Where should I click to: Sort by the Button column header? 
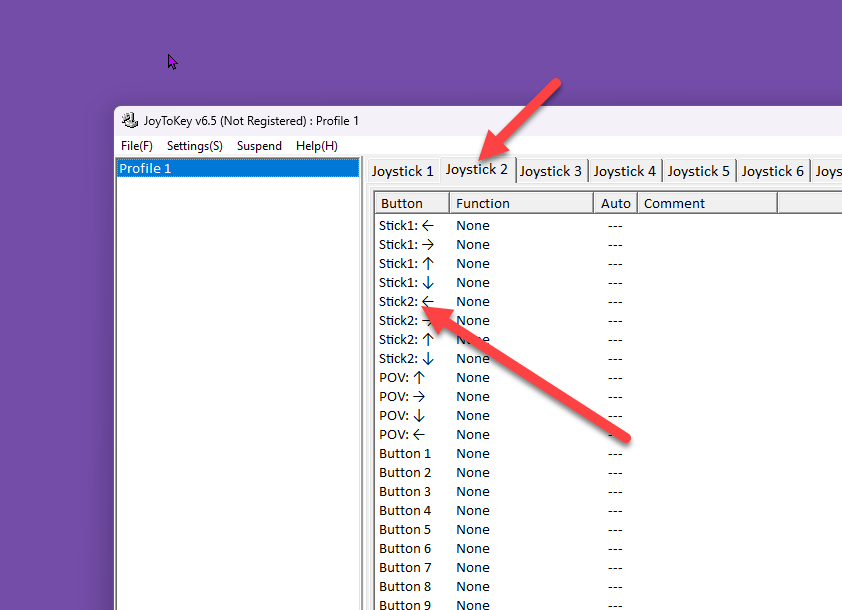pyautogui.click(x=412, y=203)
